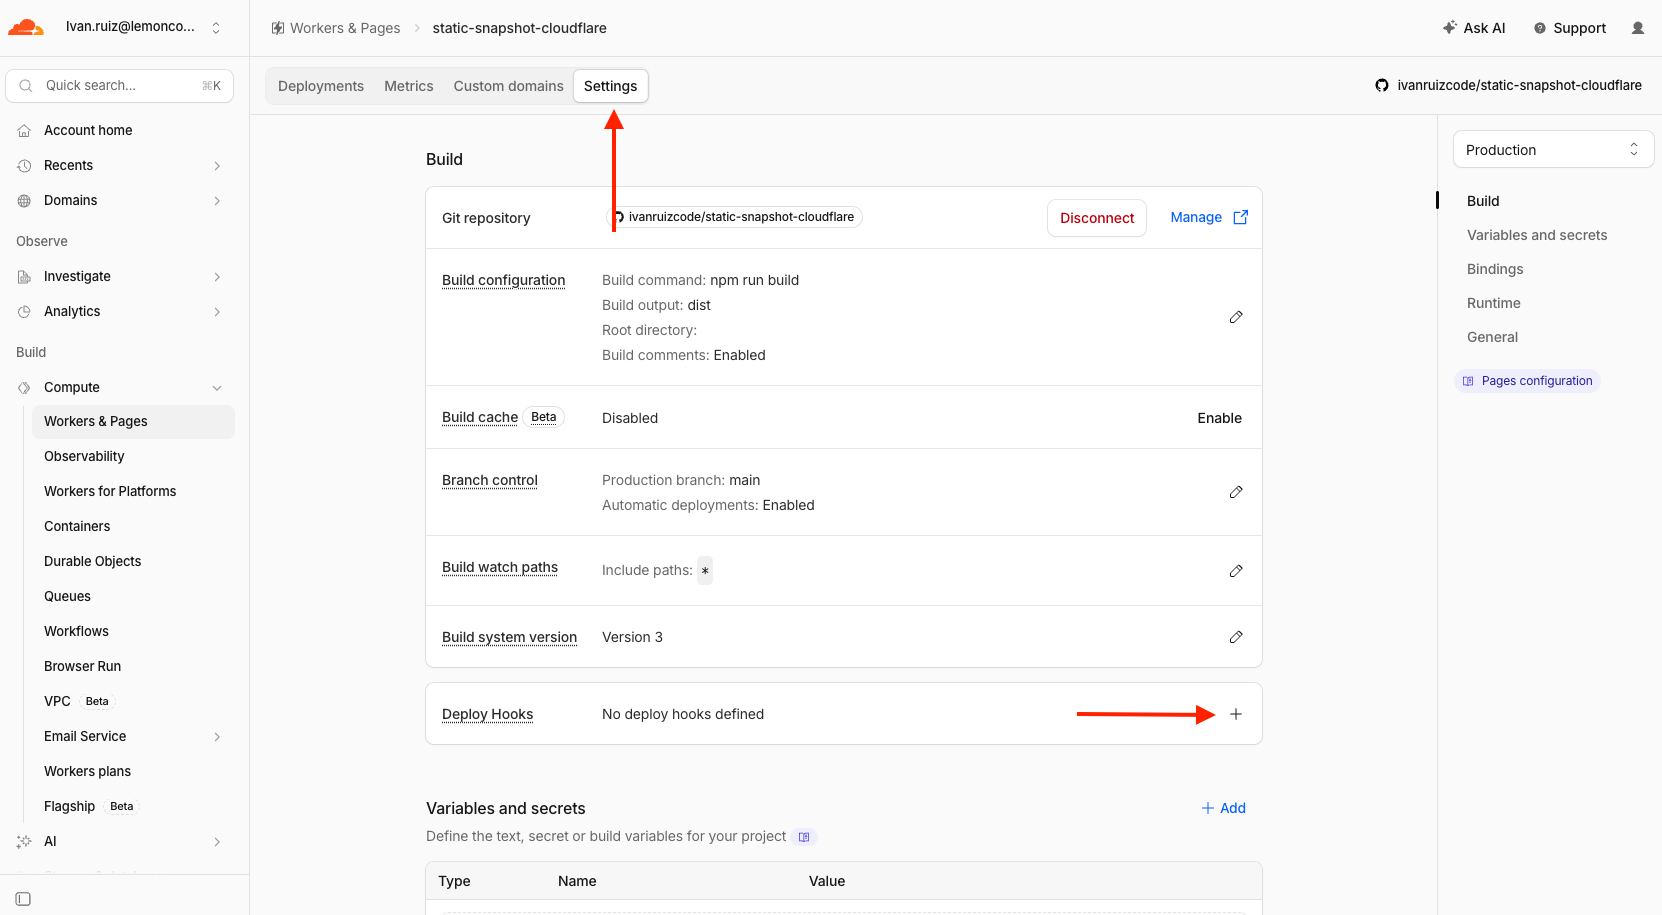The width and height of the screenshot is (1662, 915).
Task: Click the Support help icon
Action: (1540, 28)
